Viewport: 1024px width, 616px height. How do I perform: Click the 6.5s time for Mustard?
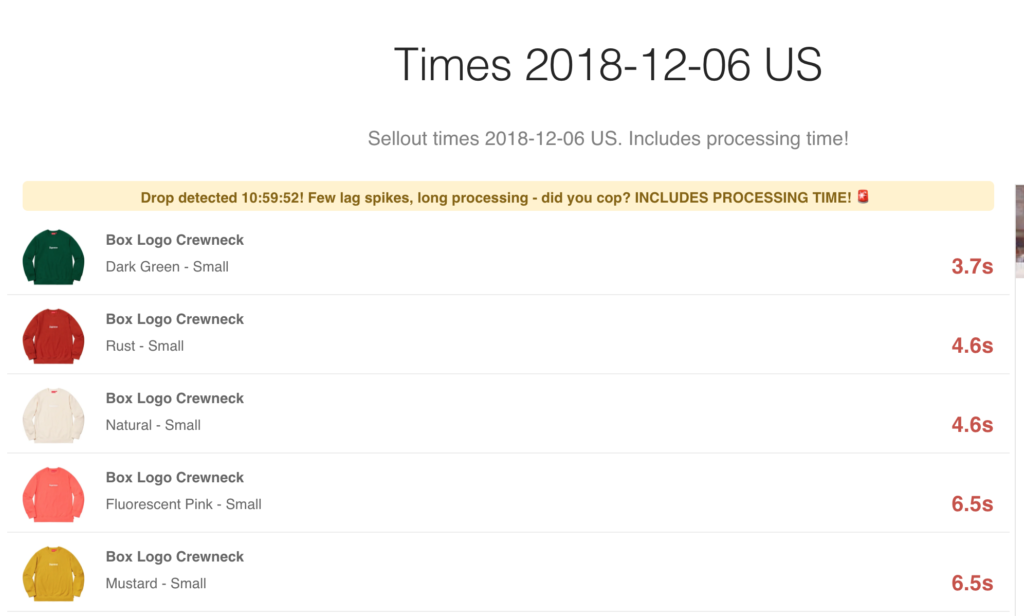point(972,583)
